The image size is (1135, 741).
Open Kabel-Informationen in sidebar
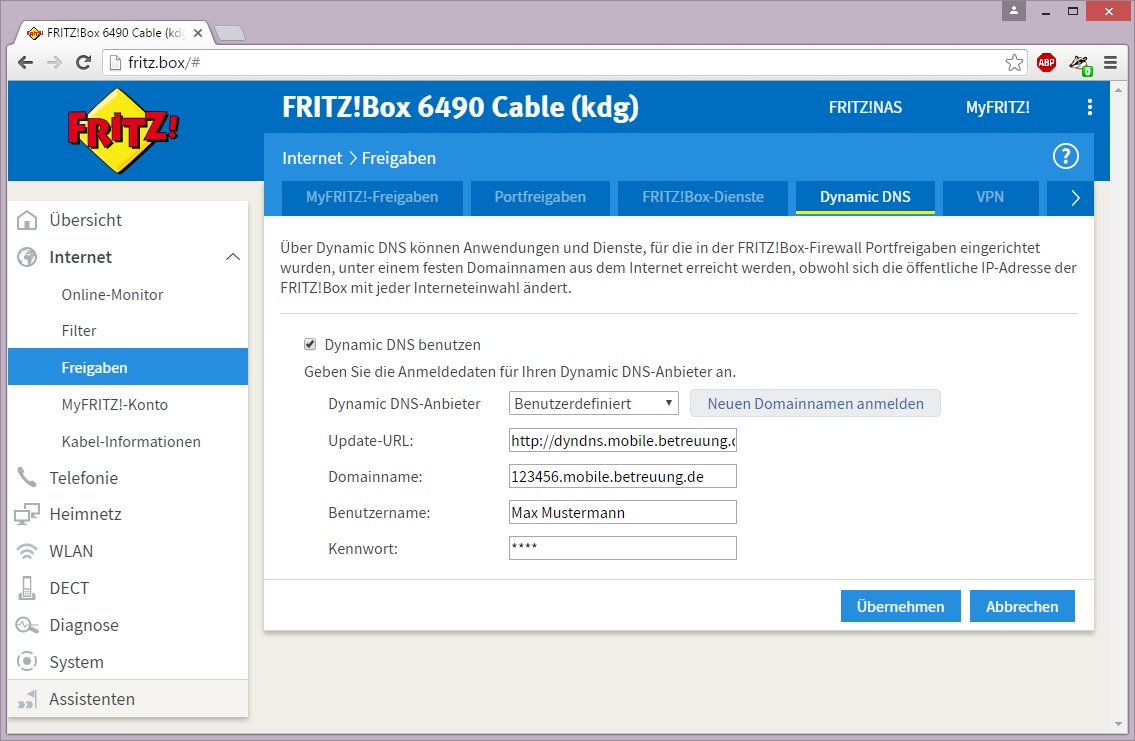click(x=131, y=441)
